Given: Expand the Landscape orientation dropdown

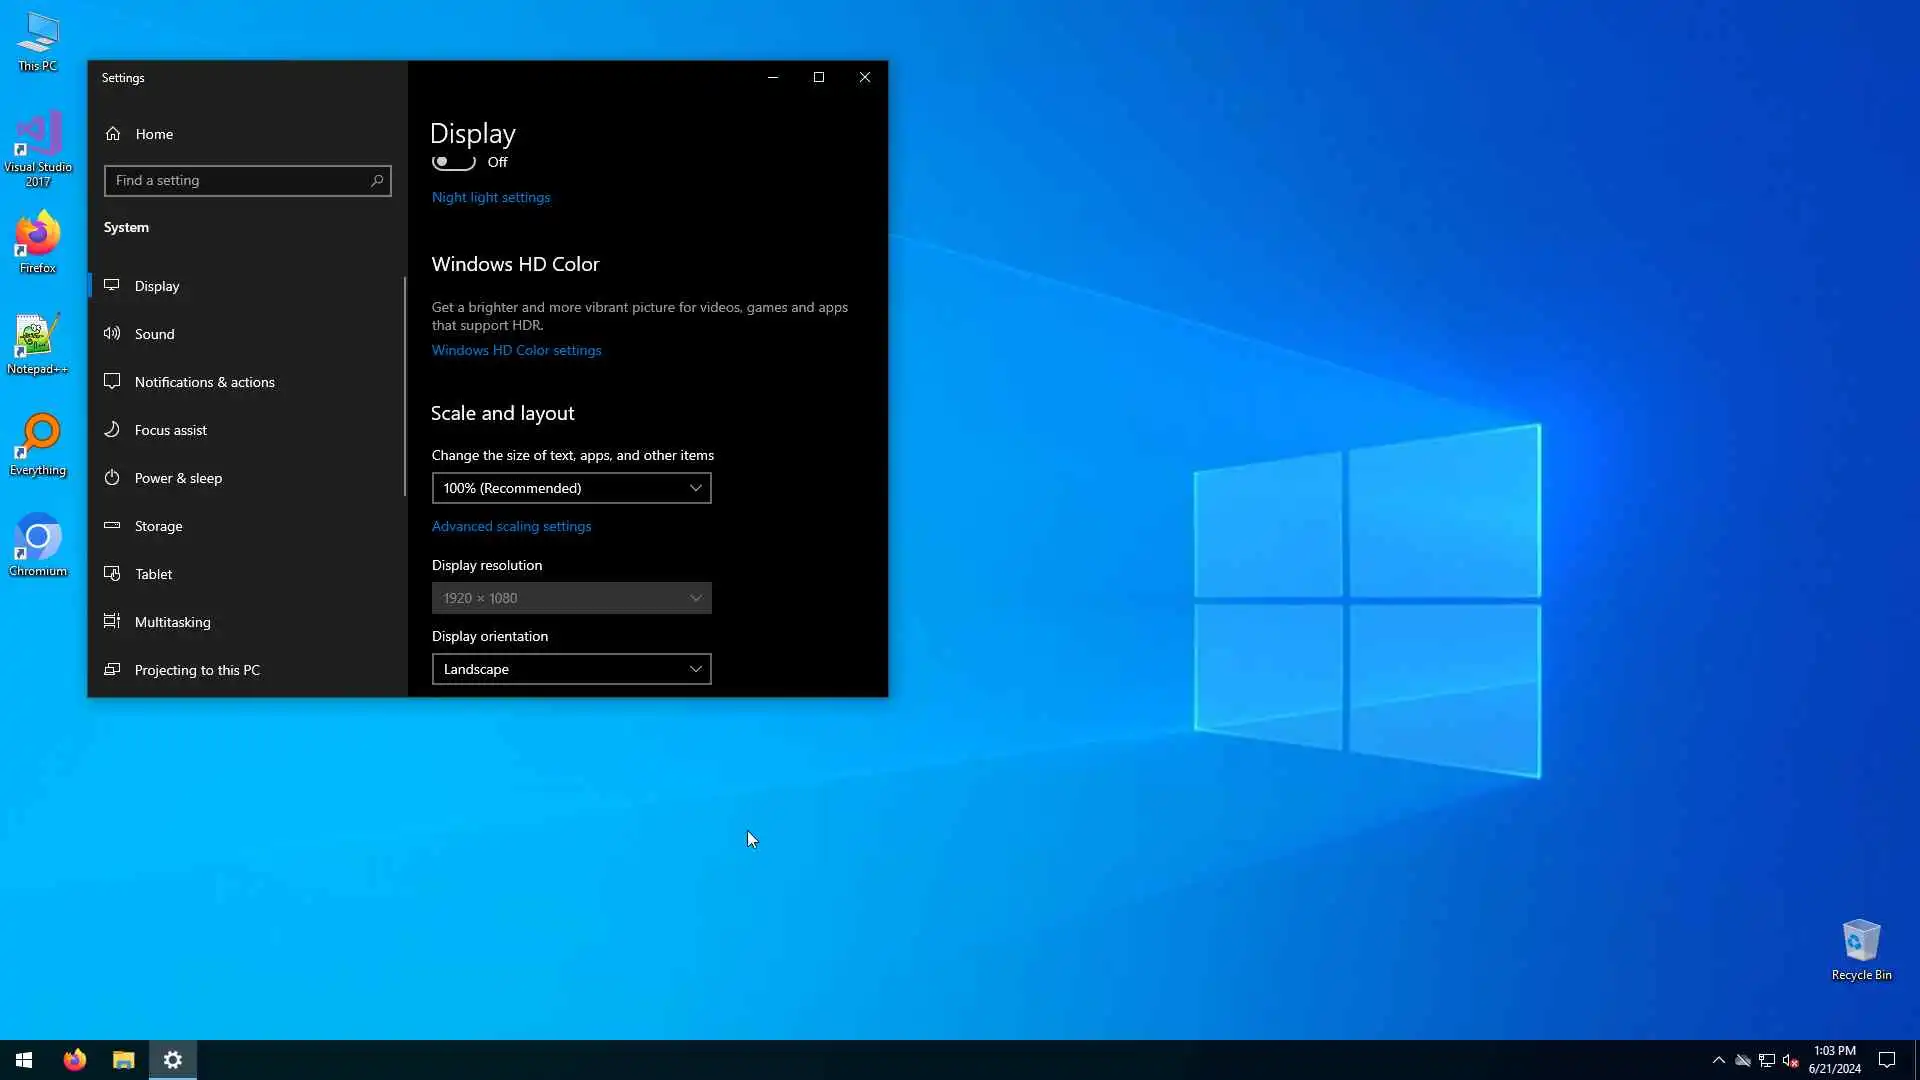Looking at the screenshot, I should click(x=571, y=669).
